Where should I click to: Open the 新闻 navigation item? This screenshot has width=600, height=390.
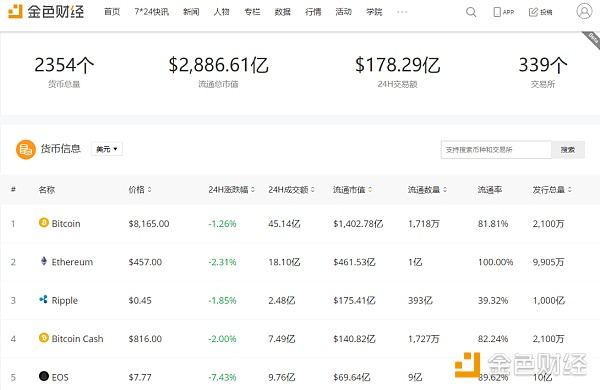pyautogui.click(x=191, y=12)
